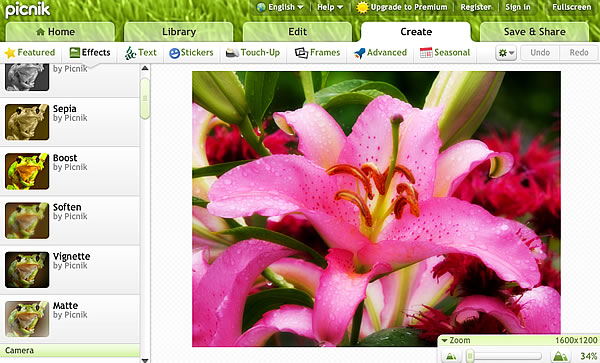Click the globe language icon
Image resolution: width=600 pixels, height=363 pixels.
[261, 7]
